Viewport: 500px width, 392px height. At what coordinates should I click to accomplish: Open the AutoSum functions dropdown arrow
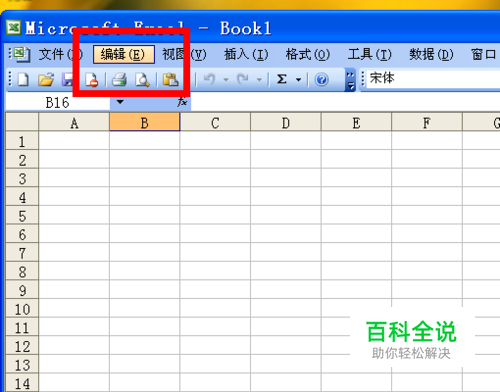coord(298,80)
